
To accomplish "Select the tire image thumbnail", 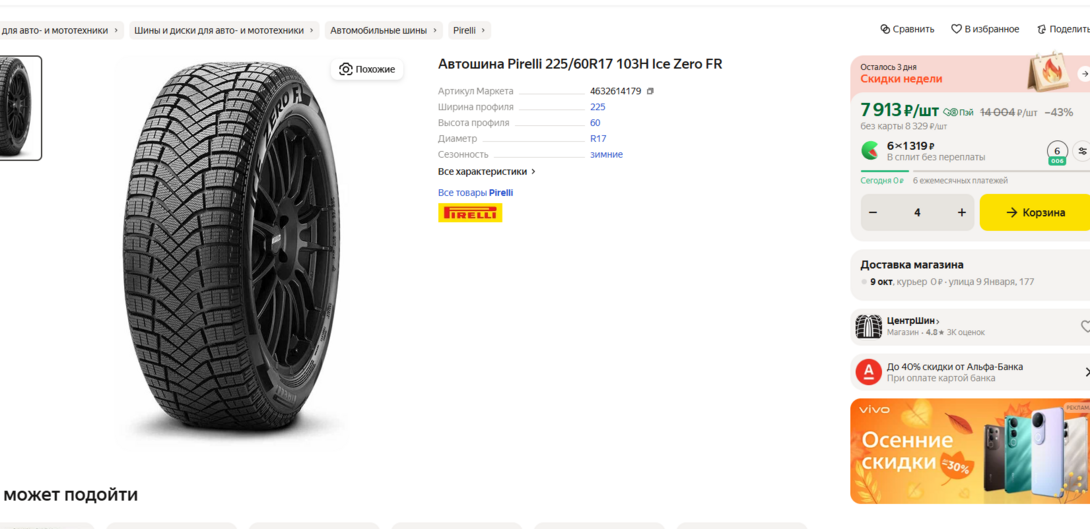I will [20, 107].
